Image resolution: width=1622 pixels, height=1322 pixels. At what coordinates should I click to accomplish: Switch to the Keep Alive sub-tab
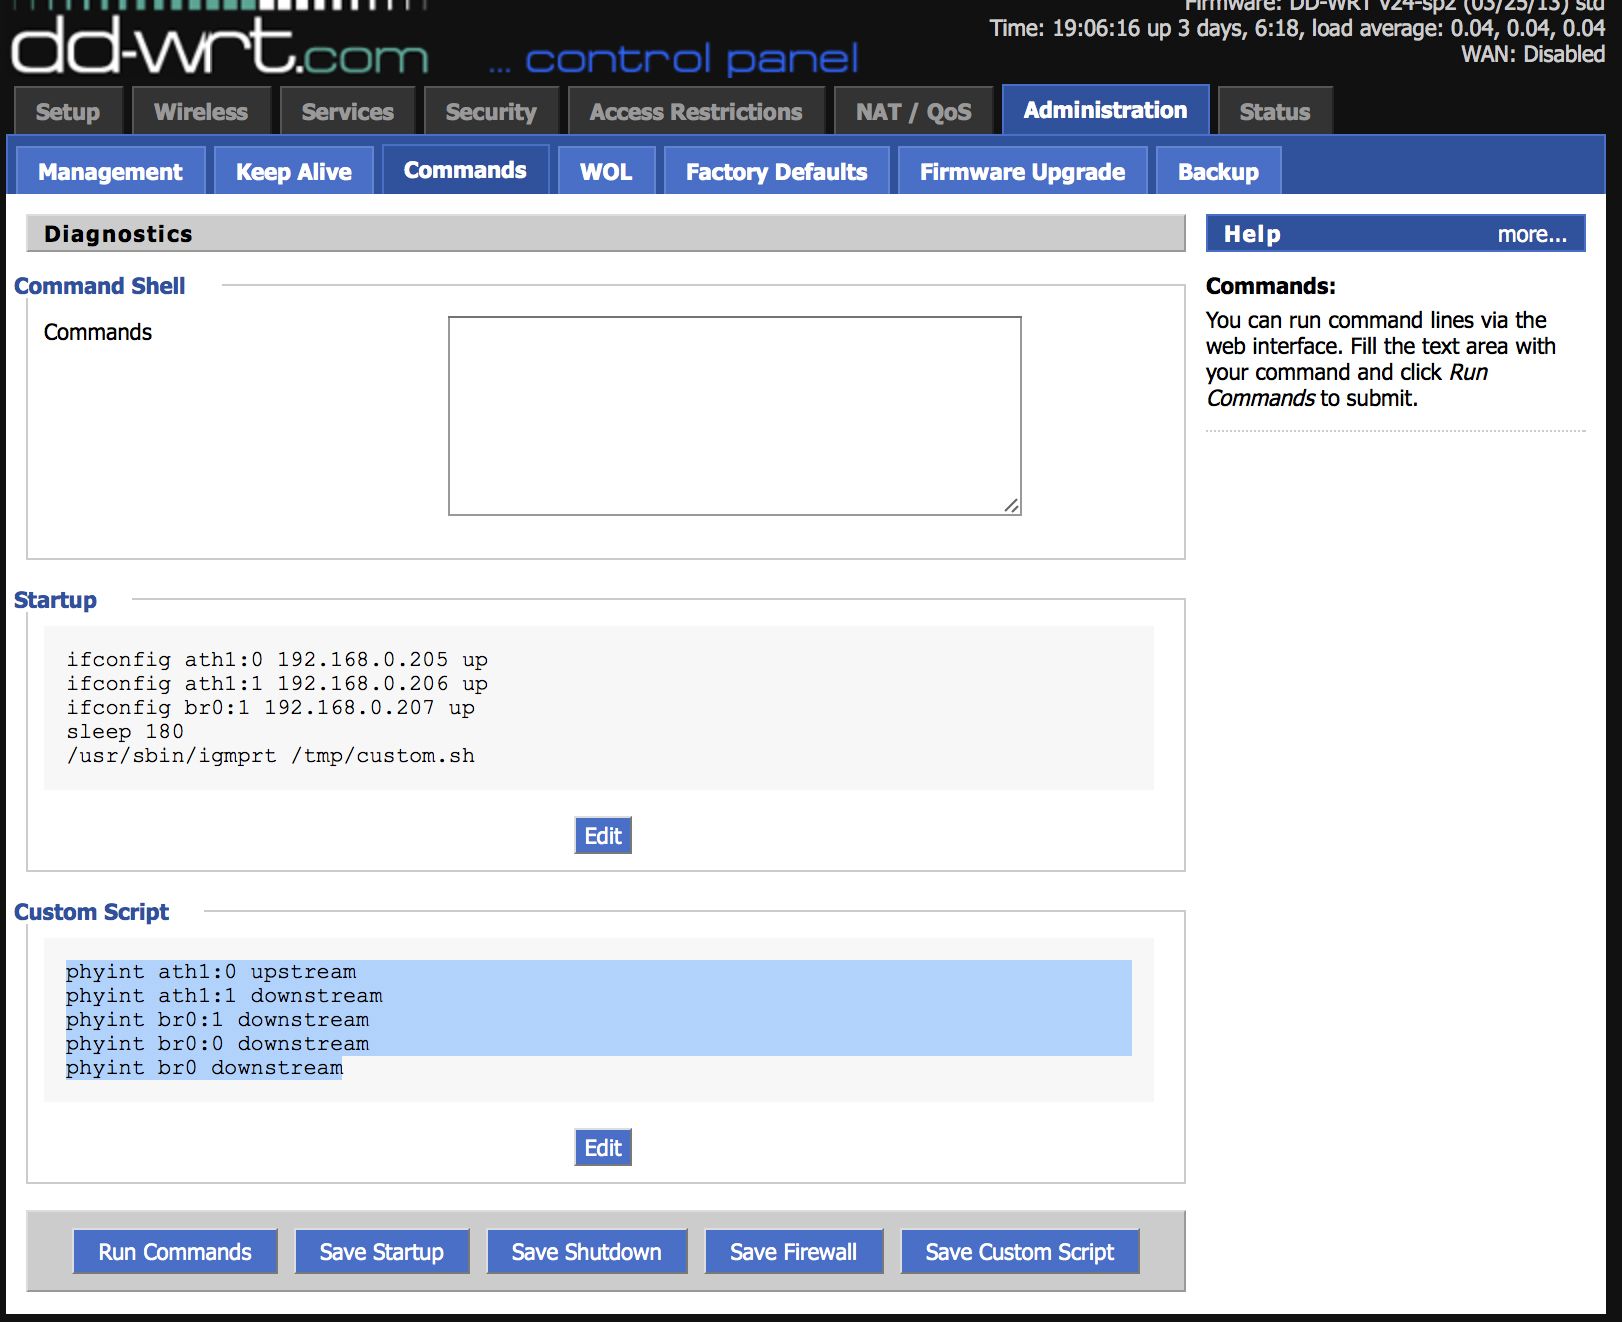click(293, 171)
